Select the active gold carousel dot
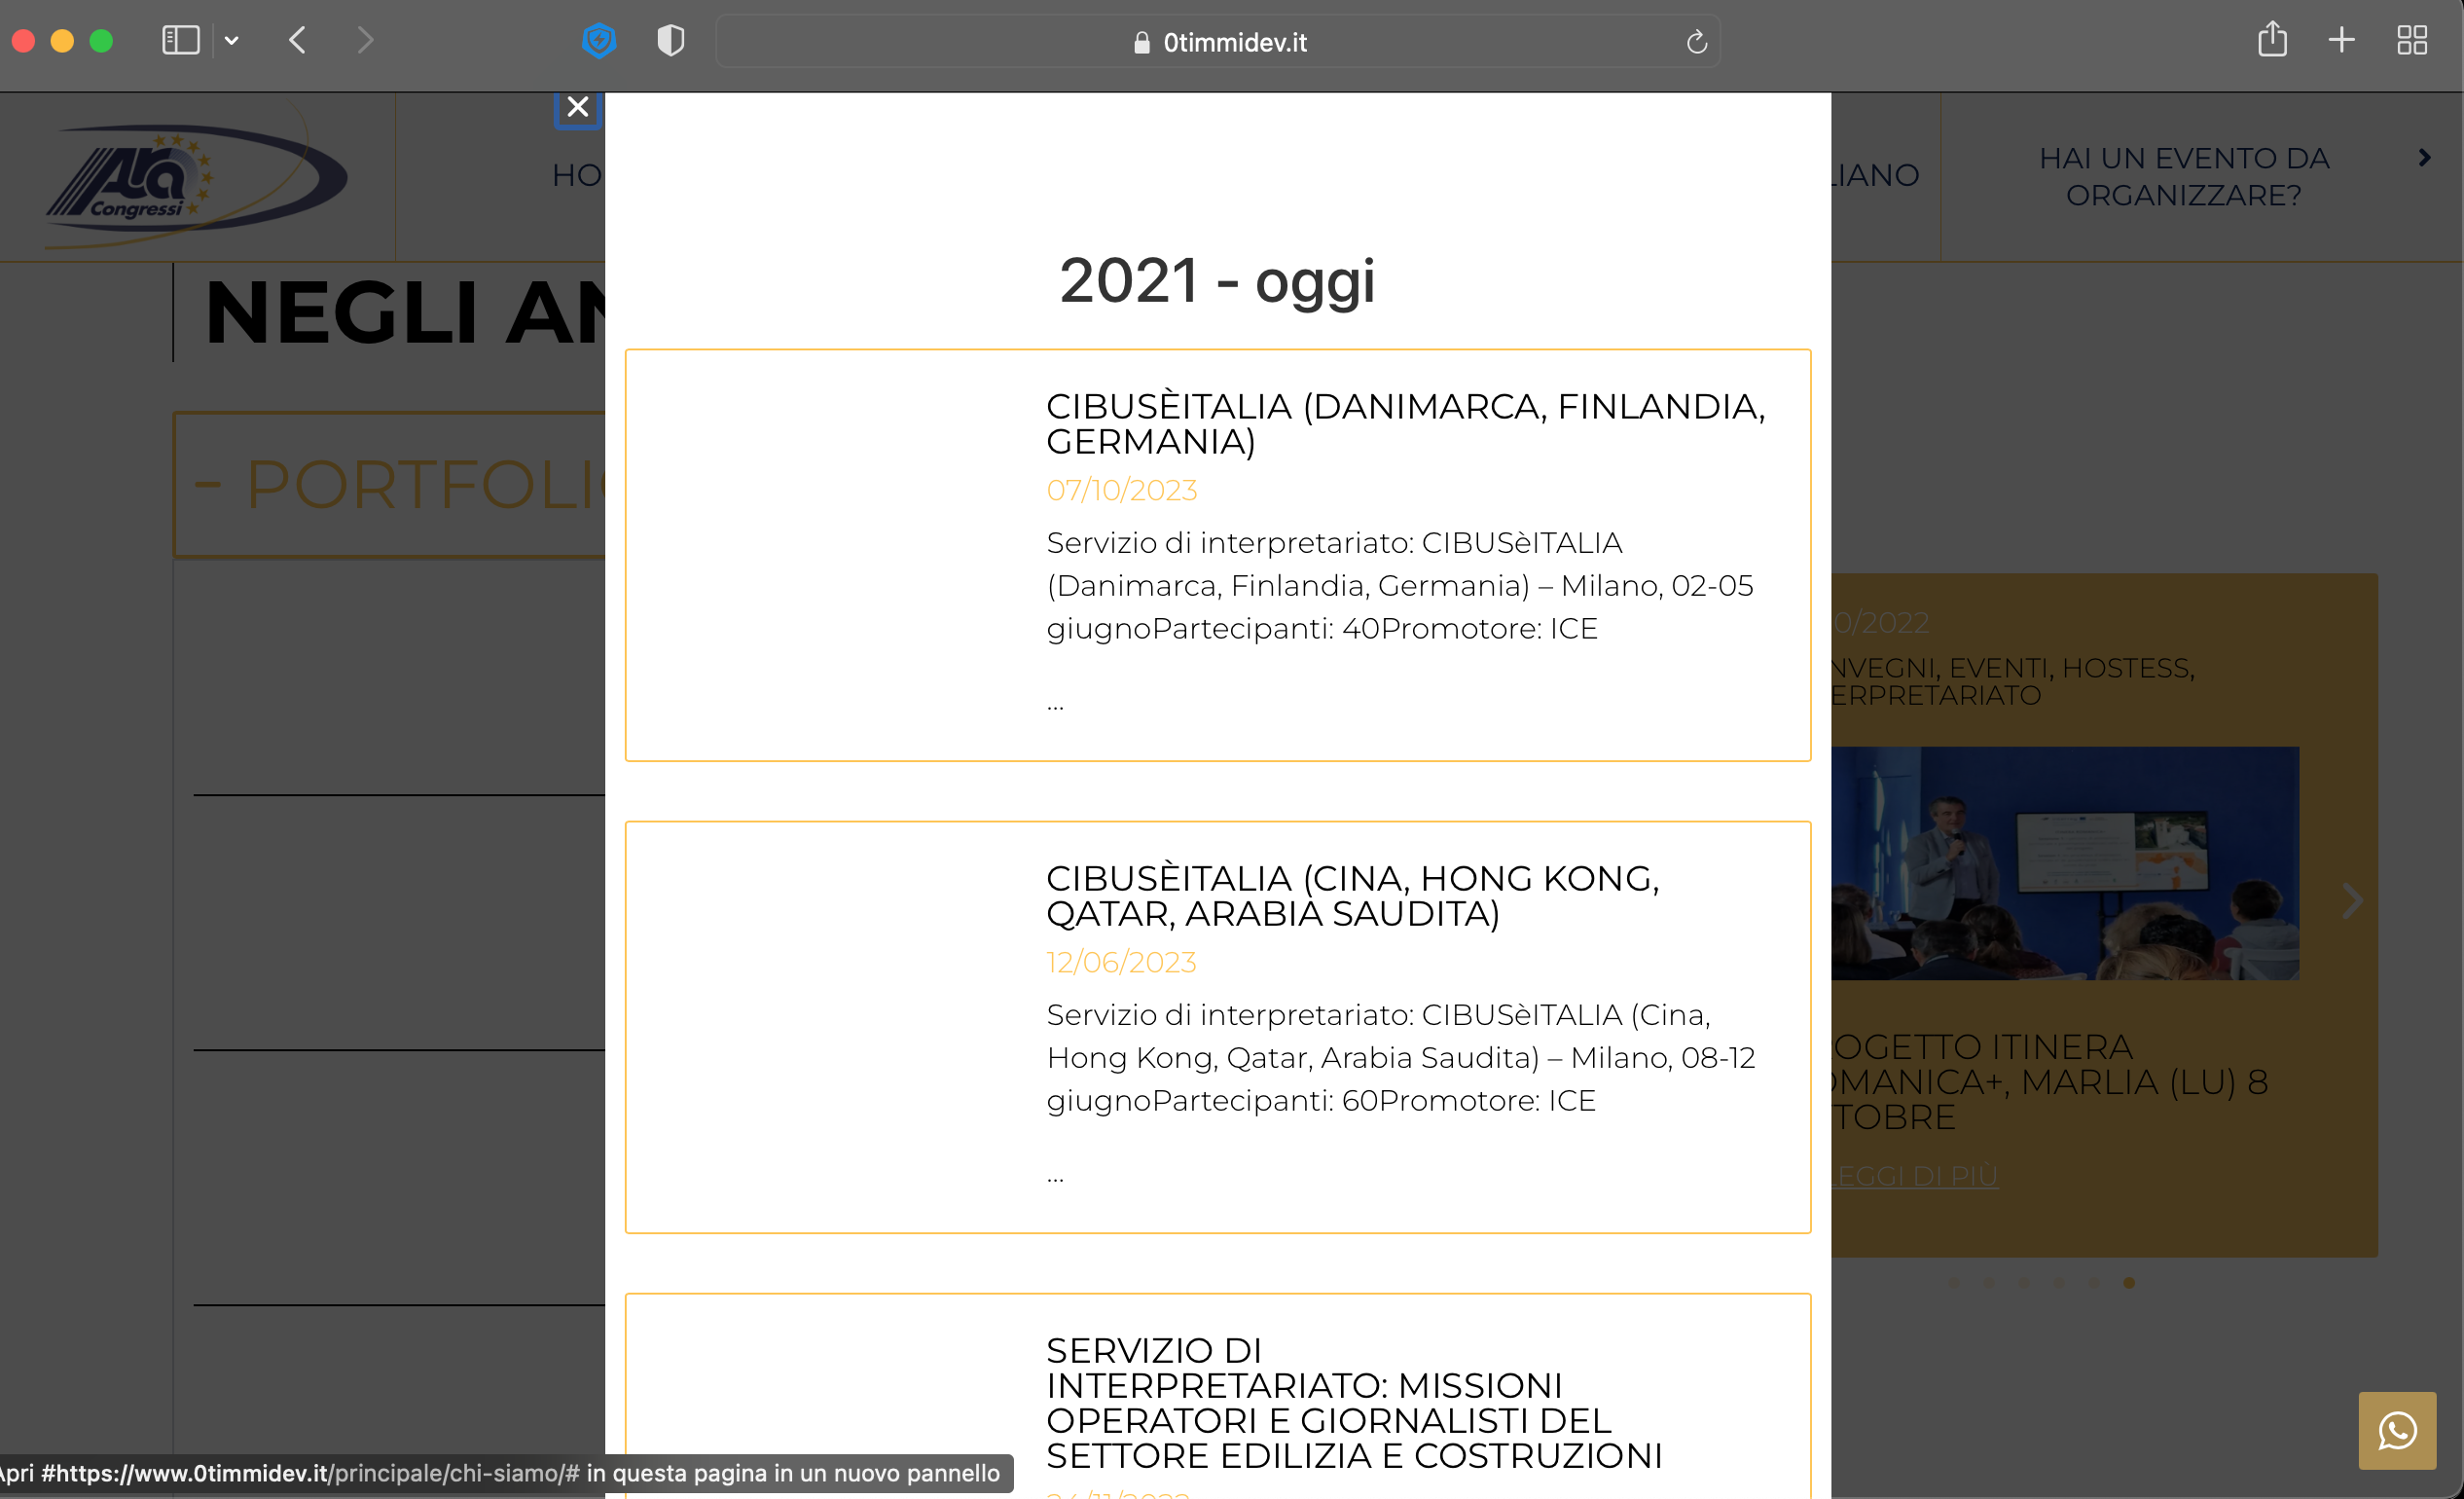Viewport: 2464px width, 1499px height. tap(2129, 1282)
